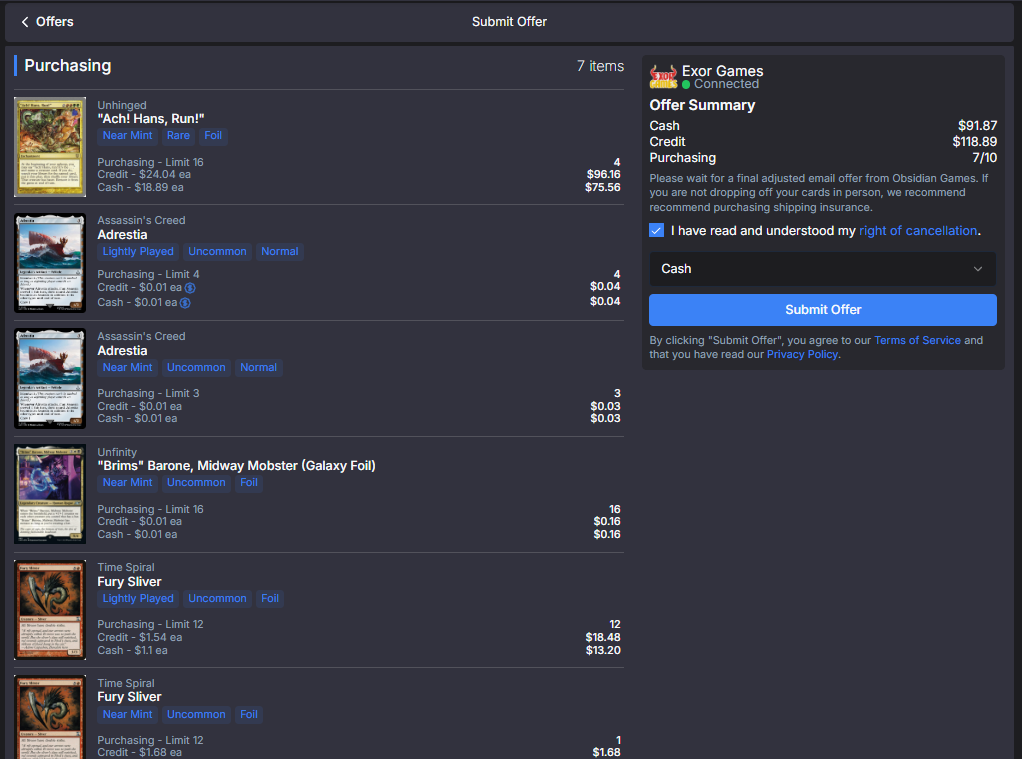Click the Offer Summary heading
The height and width of the screenshot is (759, 1022).
point(702,105)
